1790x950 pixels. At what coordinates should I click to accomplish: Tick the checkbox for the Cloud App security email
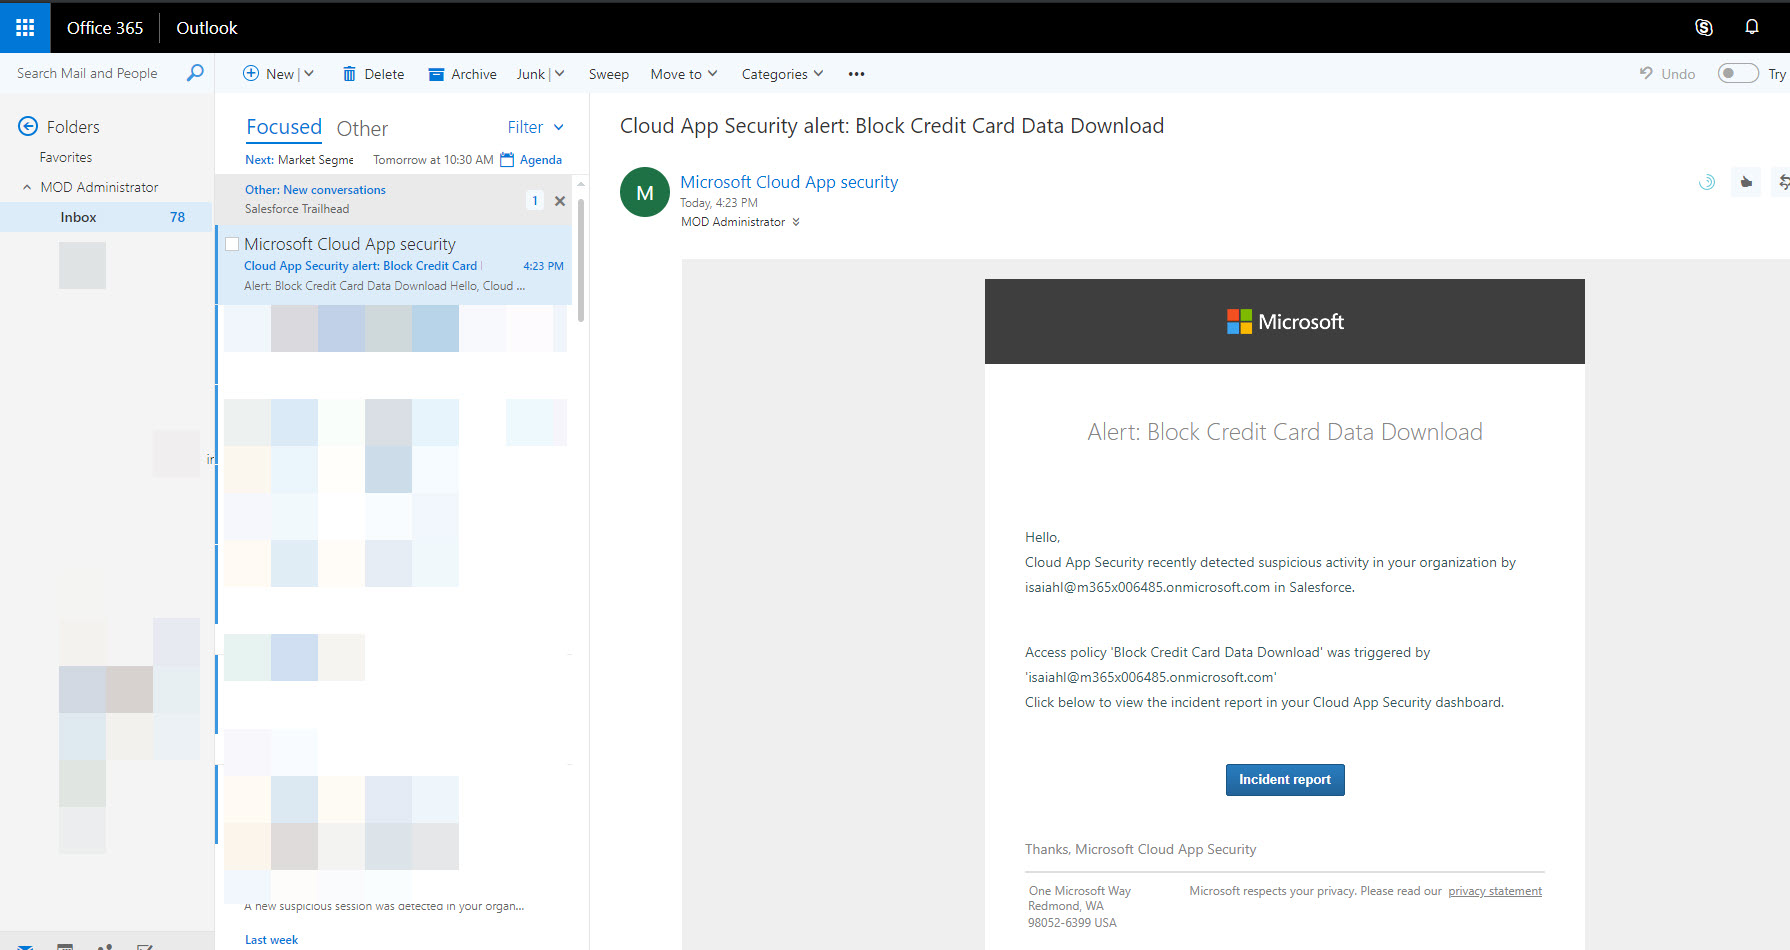(232, 244)
